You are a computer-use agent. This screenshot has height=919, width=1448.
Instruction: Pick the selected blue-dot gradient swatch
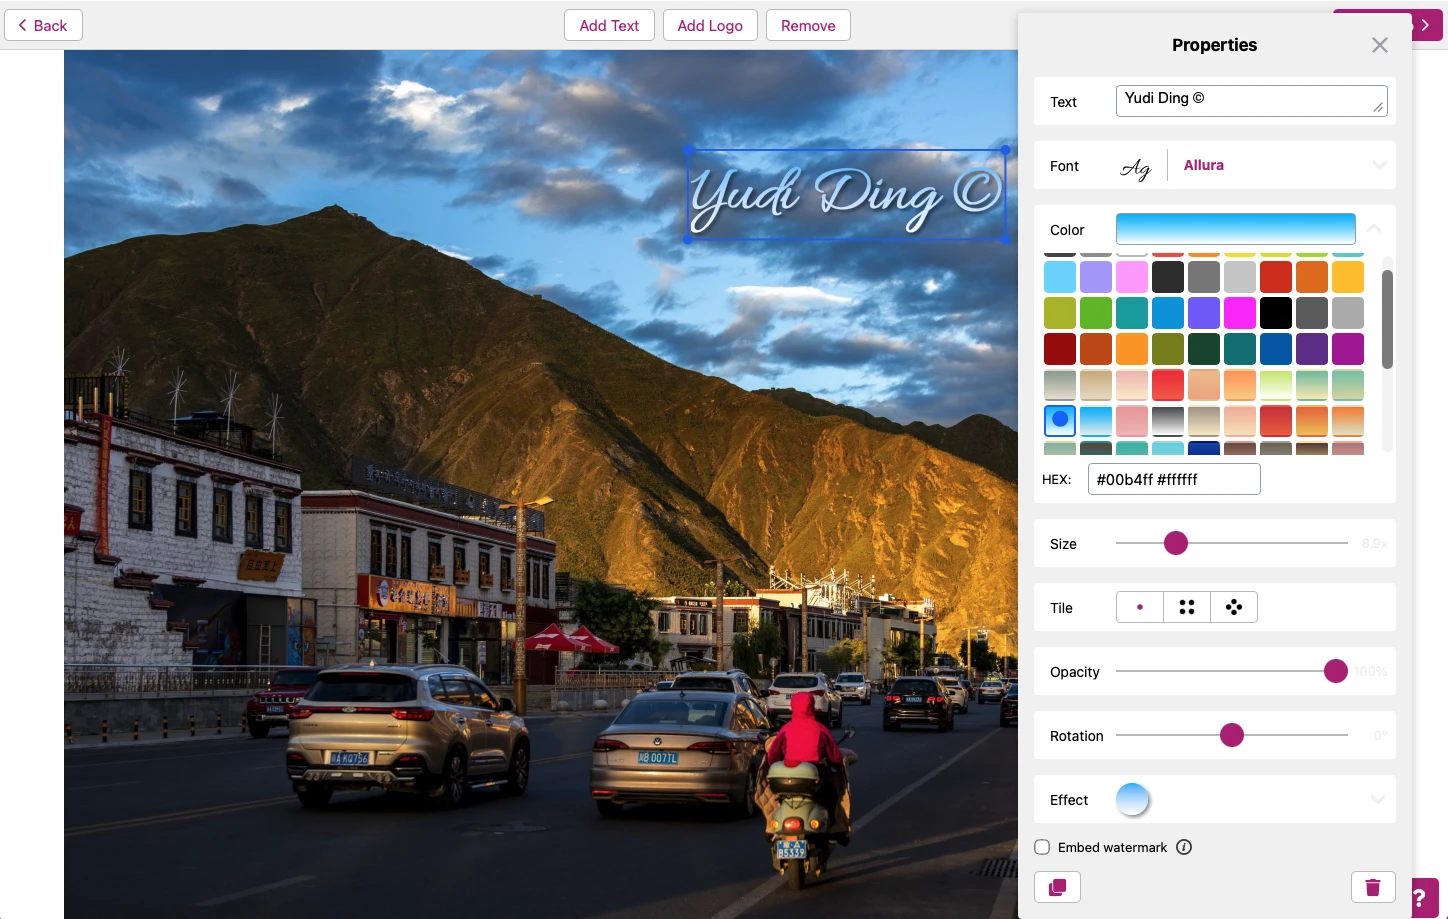1060,421
